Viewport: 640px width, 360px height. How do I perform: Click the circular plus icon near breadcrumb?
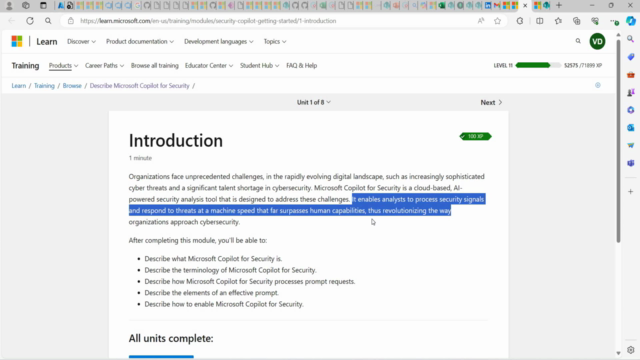(598, 85)
